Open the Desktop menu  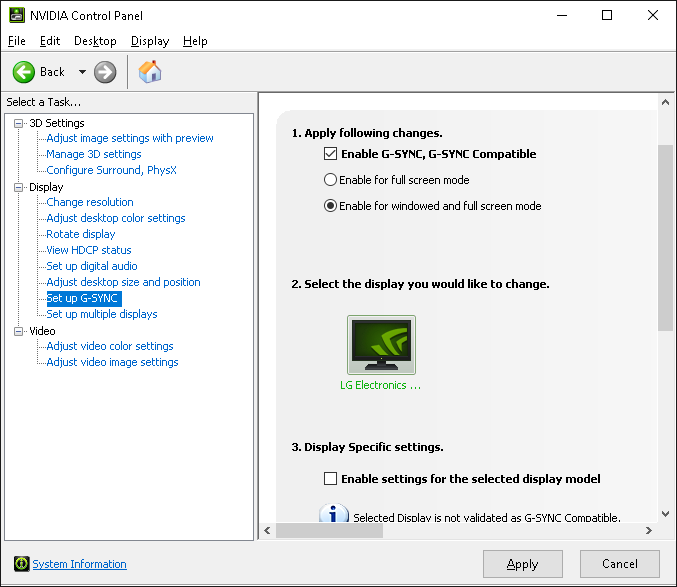pyautogui.click(x=95, y=41)
